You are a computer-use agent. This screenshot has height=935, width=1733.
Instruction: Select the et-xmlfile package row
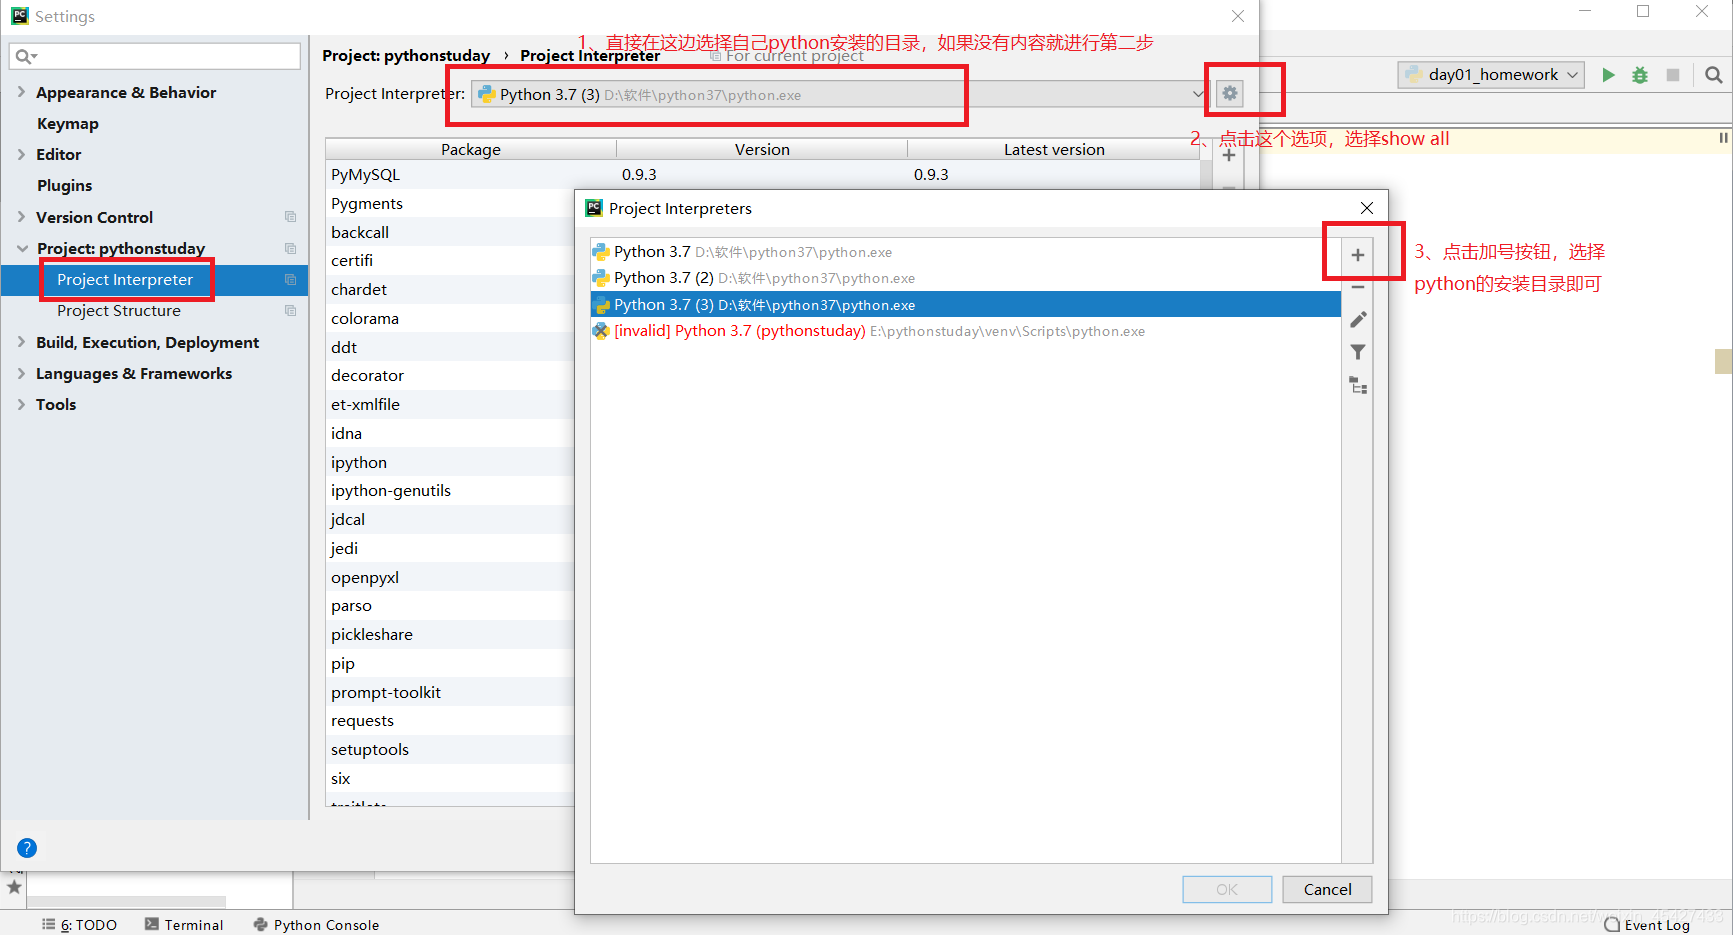click(450, 404)
